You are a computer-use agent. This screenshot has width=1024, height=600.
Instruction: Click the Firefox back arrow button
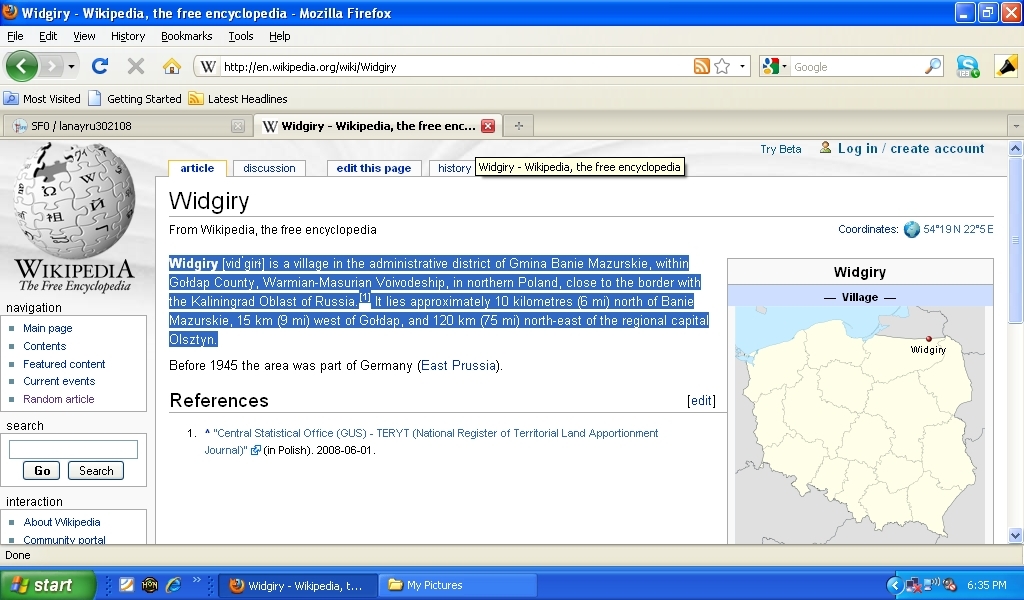tap(22, 66)
